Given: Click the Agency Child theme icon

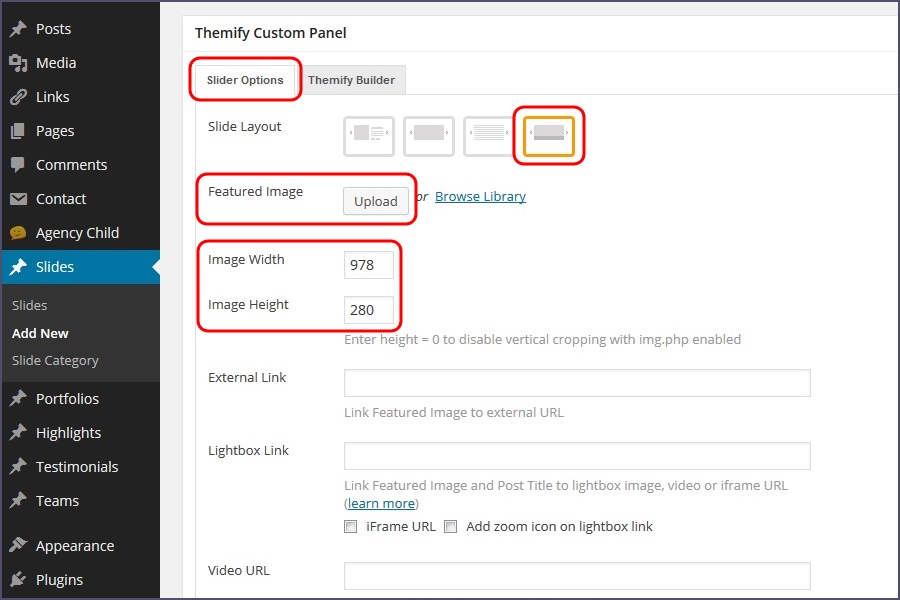Looking at the screenshot, I should point(18,233).
